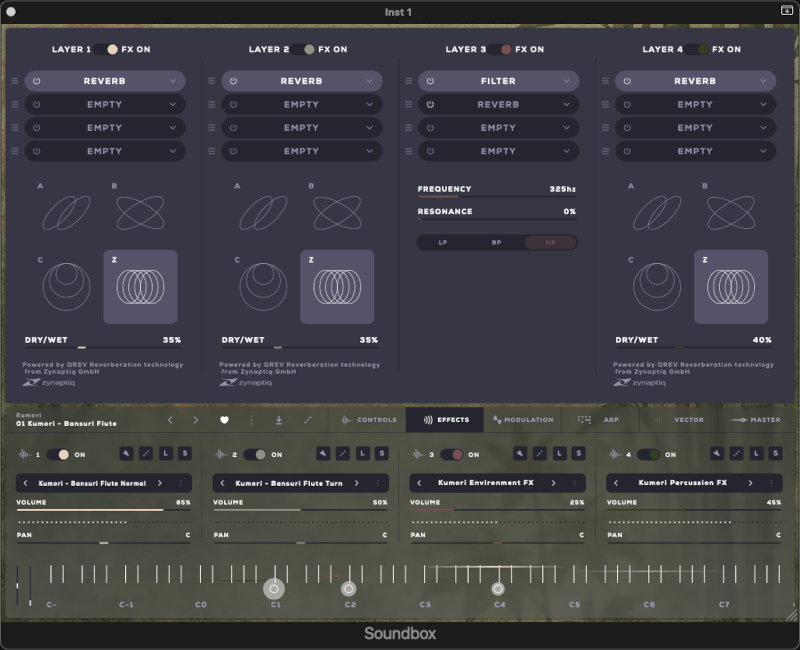Lock layer 1 with the L button

tap(166, 453)
